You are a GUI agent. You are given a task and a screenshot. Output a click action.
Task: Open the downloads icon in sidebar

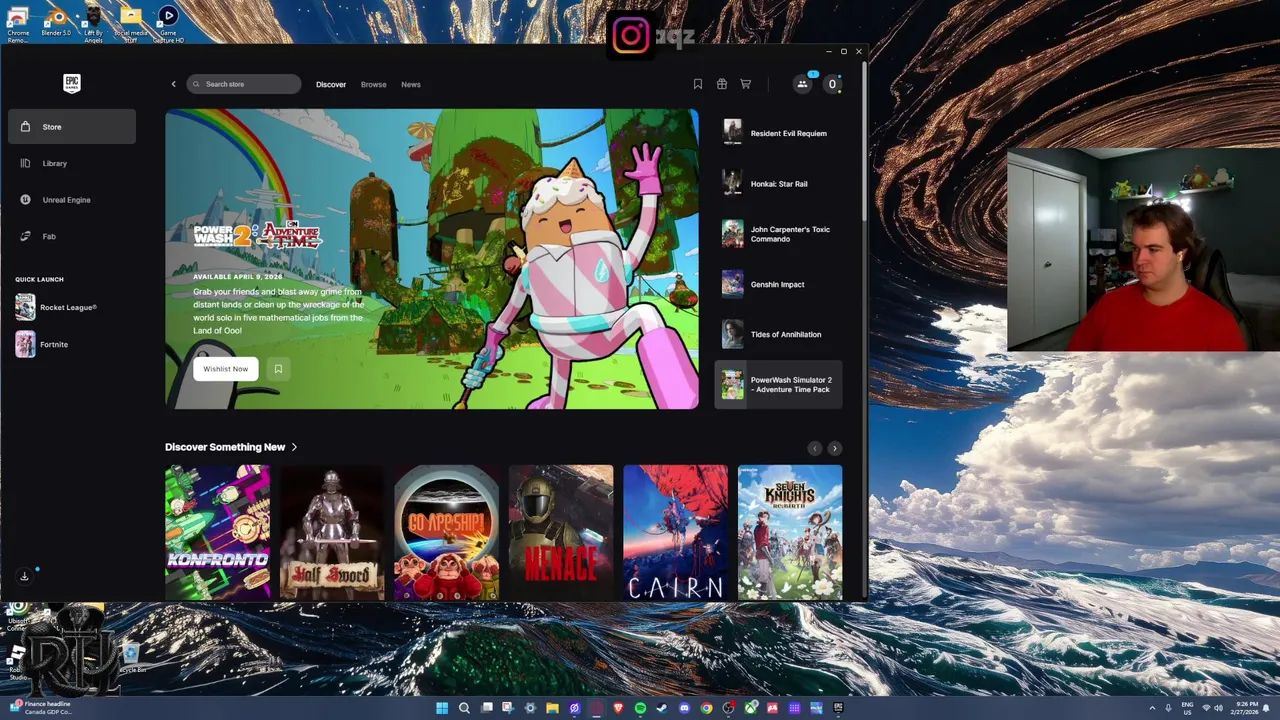(x=25, y=576)
